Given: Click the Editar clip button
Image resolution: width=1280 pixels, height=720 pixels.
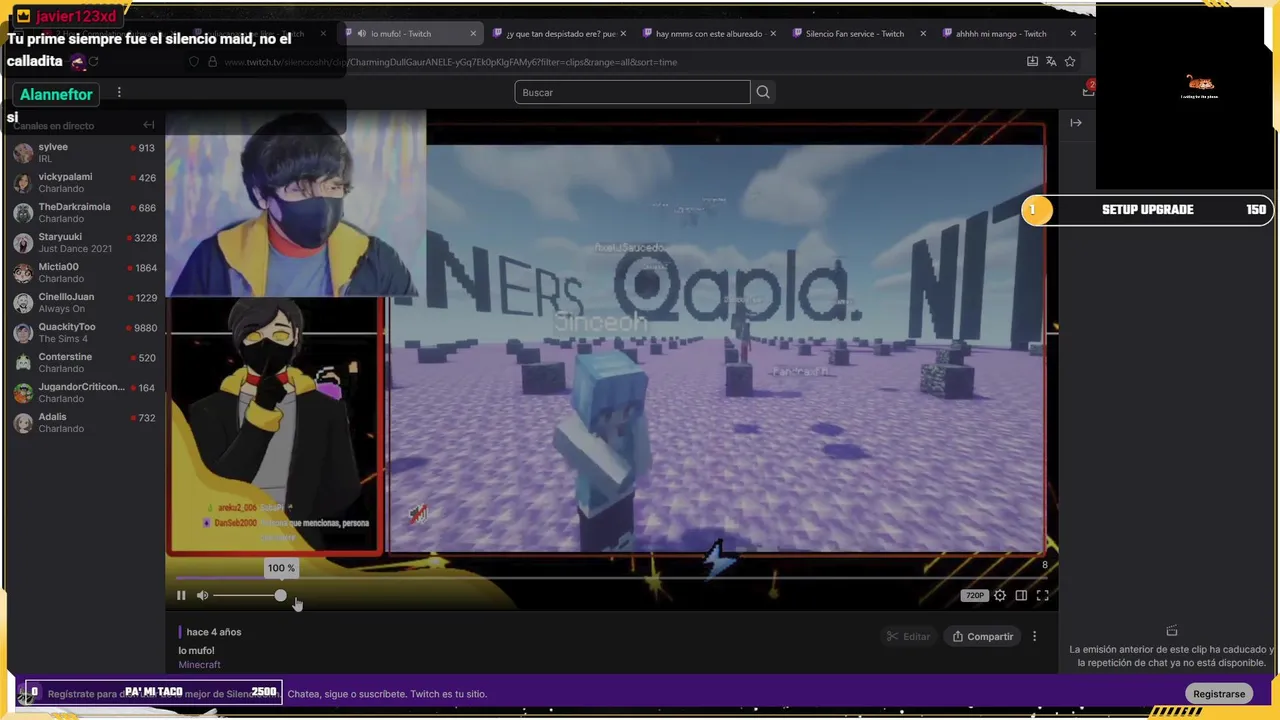Looking at the screenshot, I should point(908,637).
